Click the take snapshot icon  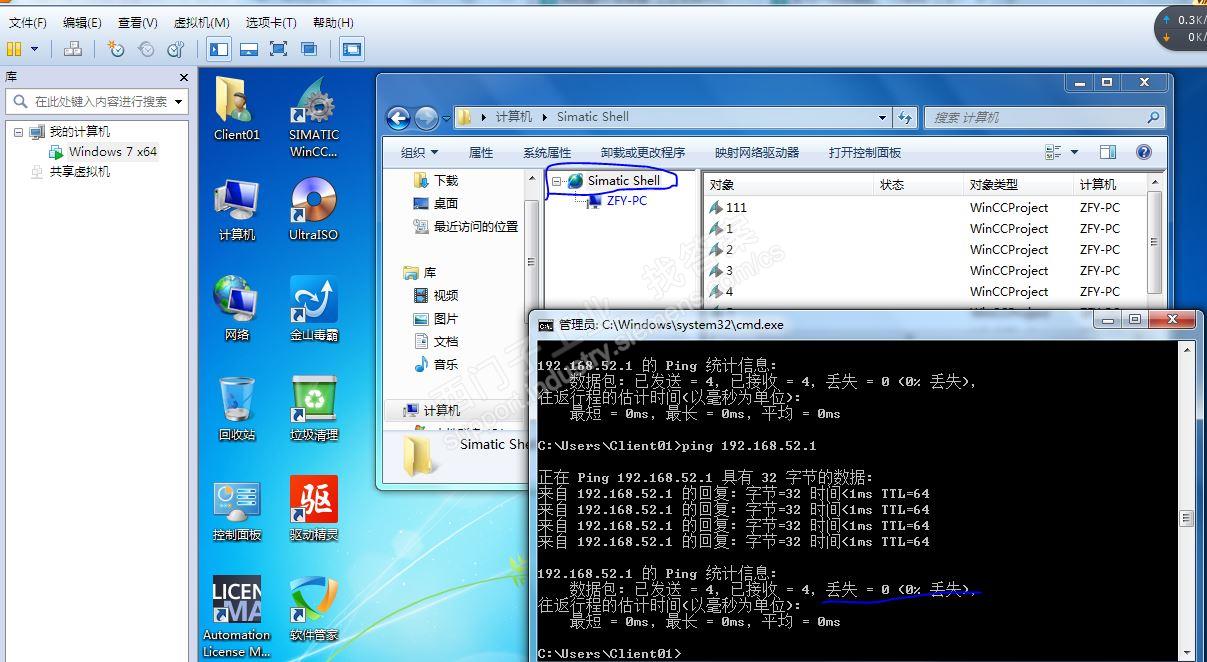(x=116, y=49)
